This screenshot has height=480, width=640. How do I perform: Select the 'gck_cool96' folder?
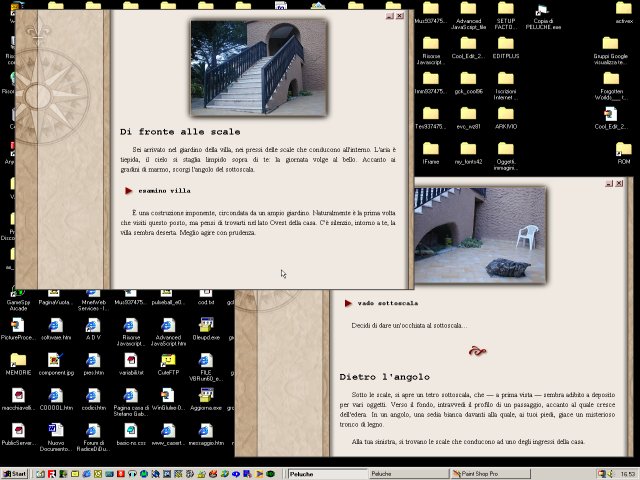click(x=468, y=83)
